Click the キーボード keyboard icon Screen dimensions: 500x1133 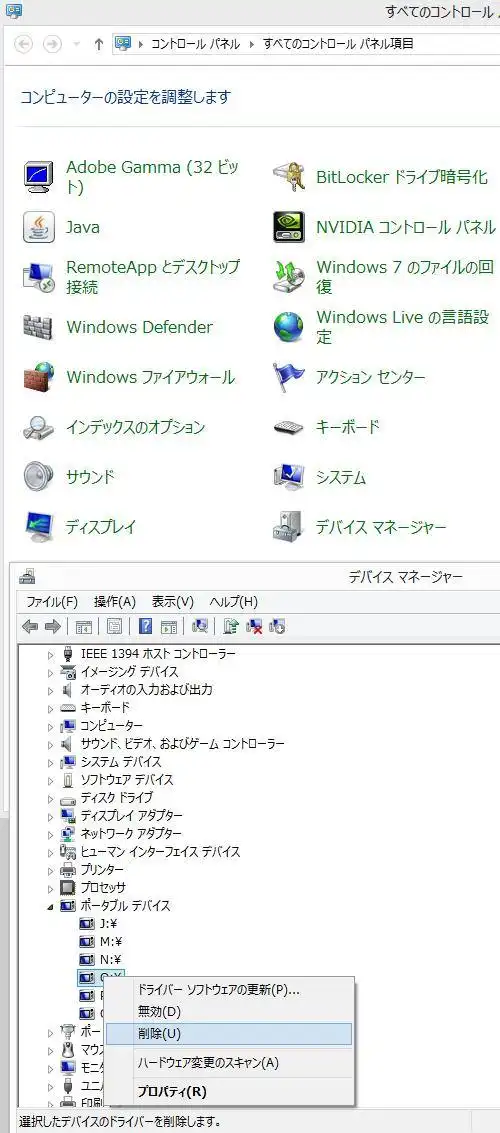pos(289,427)
